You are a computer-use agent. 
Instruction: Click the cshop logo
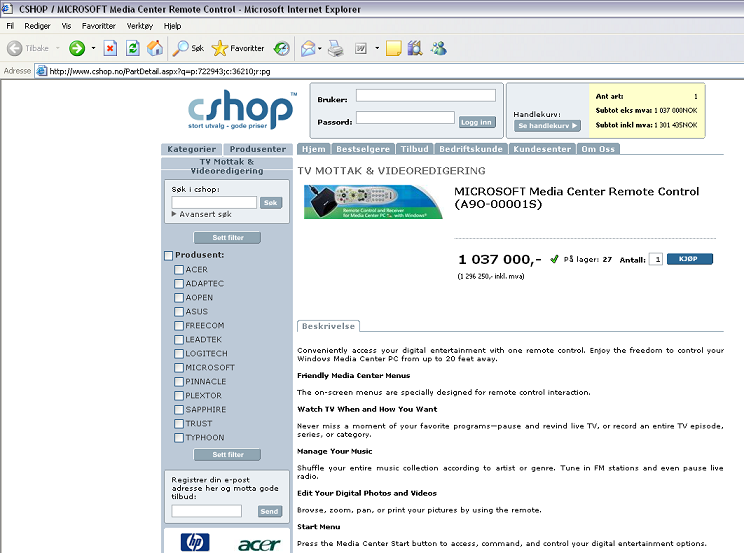coord(242,110)
